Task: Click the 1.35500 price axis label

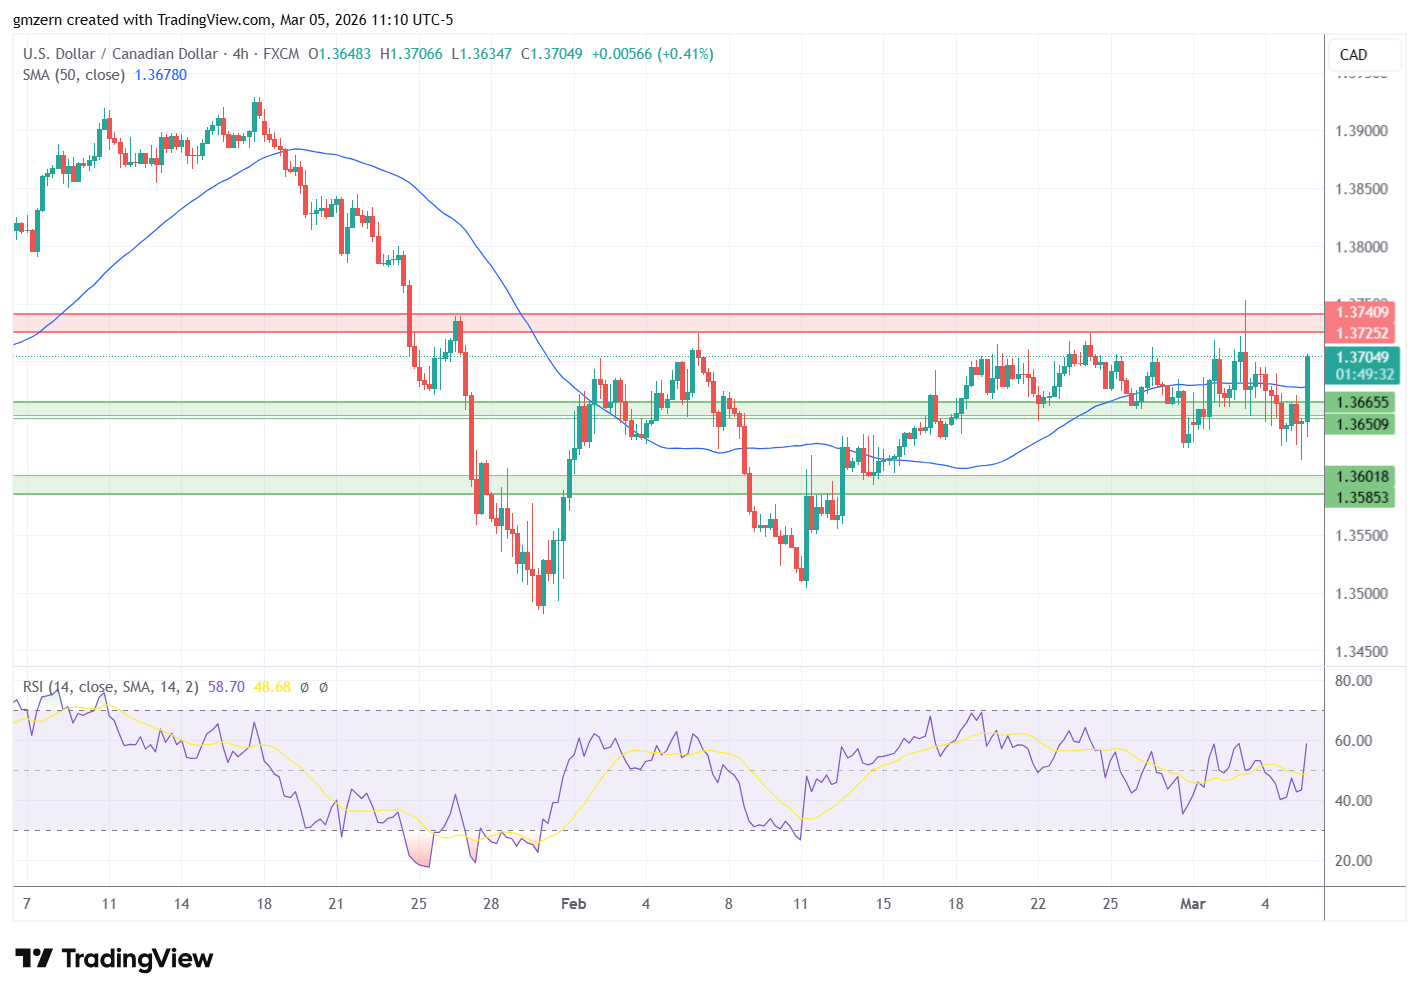Action: click(x=1362, y=535)
